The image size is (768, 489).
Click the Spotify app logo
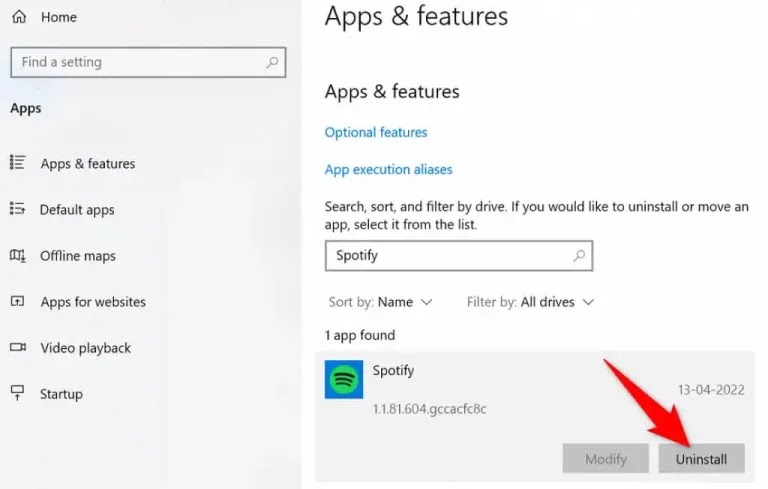344,380
